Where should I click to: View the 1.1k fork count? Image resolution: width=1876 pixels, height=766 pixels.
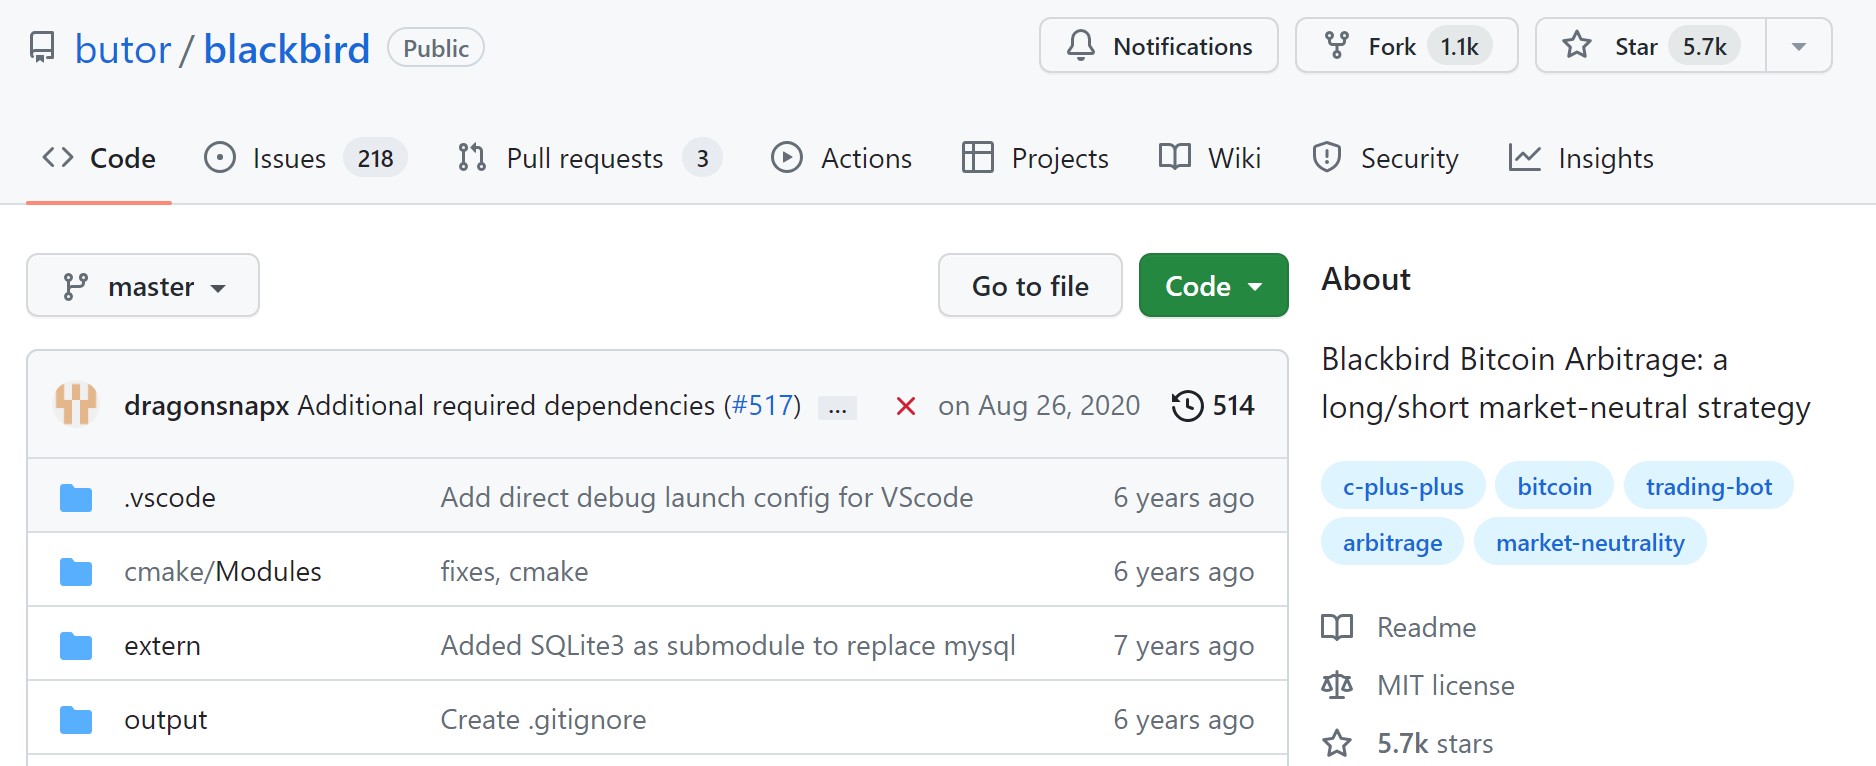point(1460,46)
